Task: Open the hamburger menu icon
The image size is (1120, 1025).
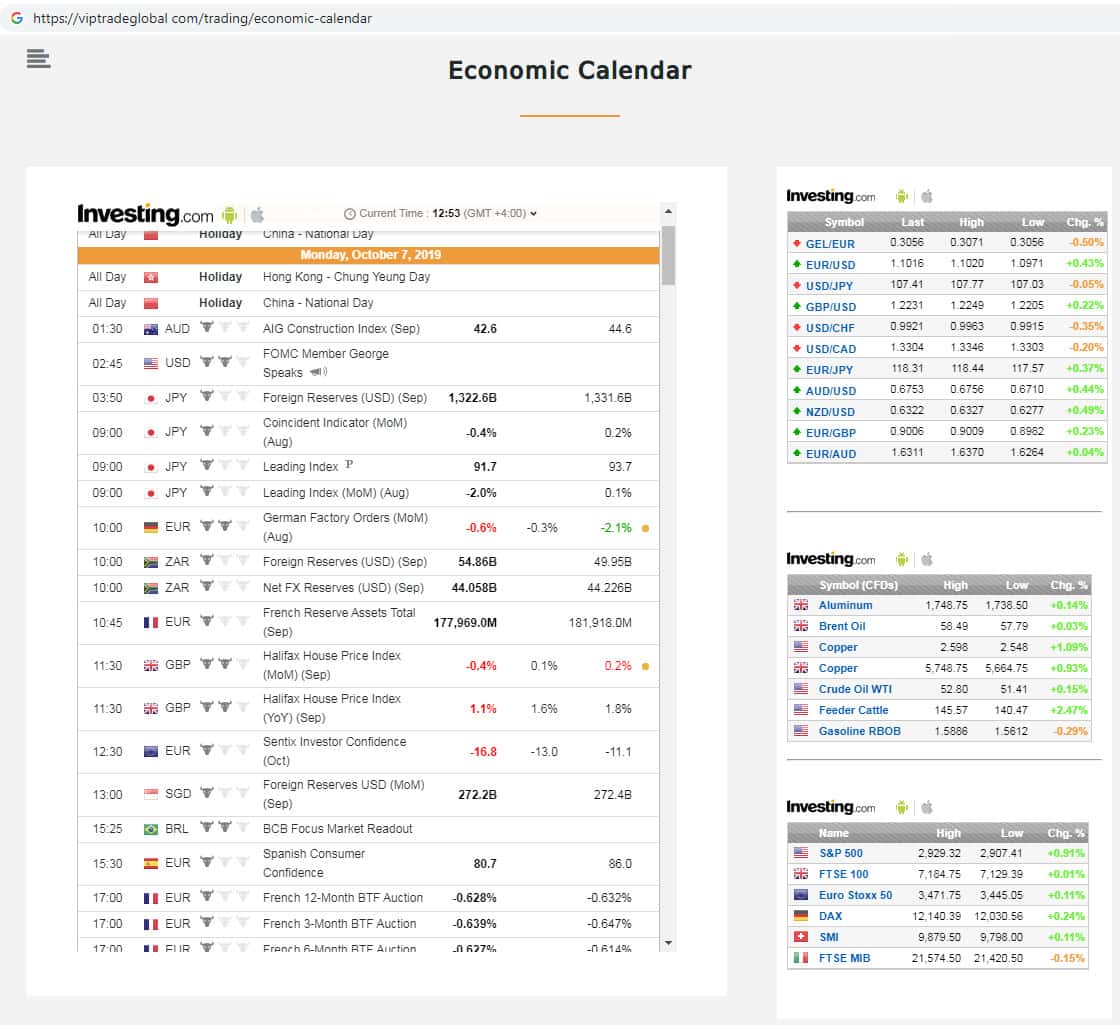Action: (x=39, y=58)
